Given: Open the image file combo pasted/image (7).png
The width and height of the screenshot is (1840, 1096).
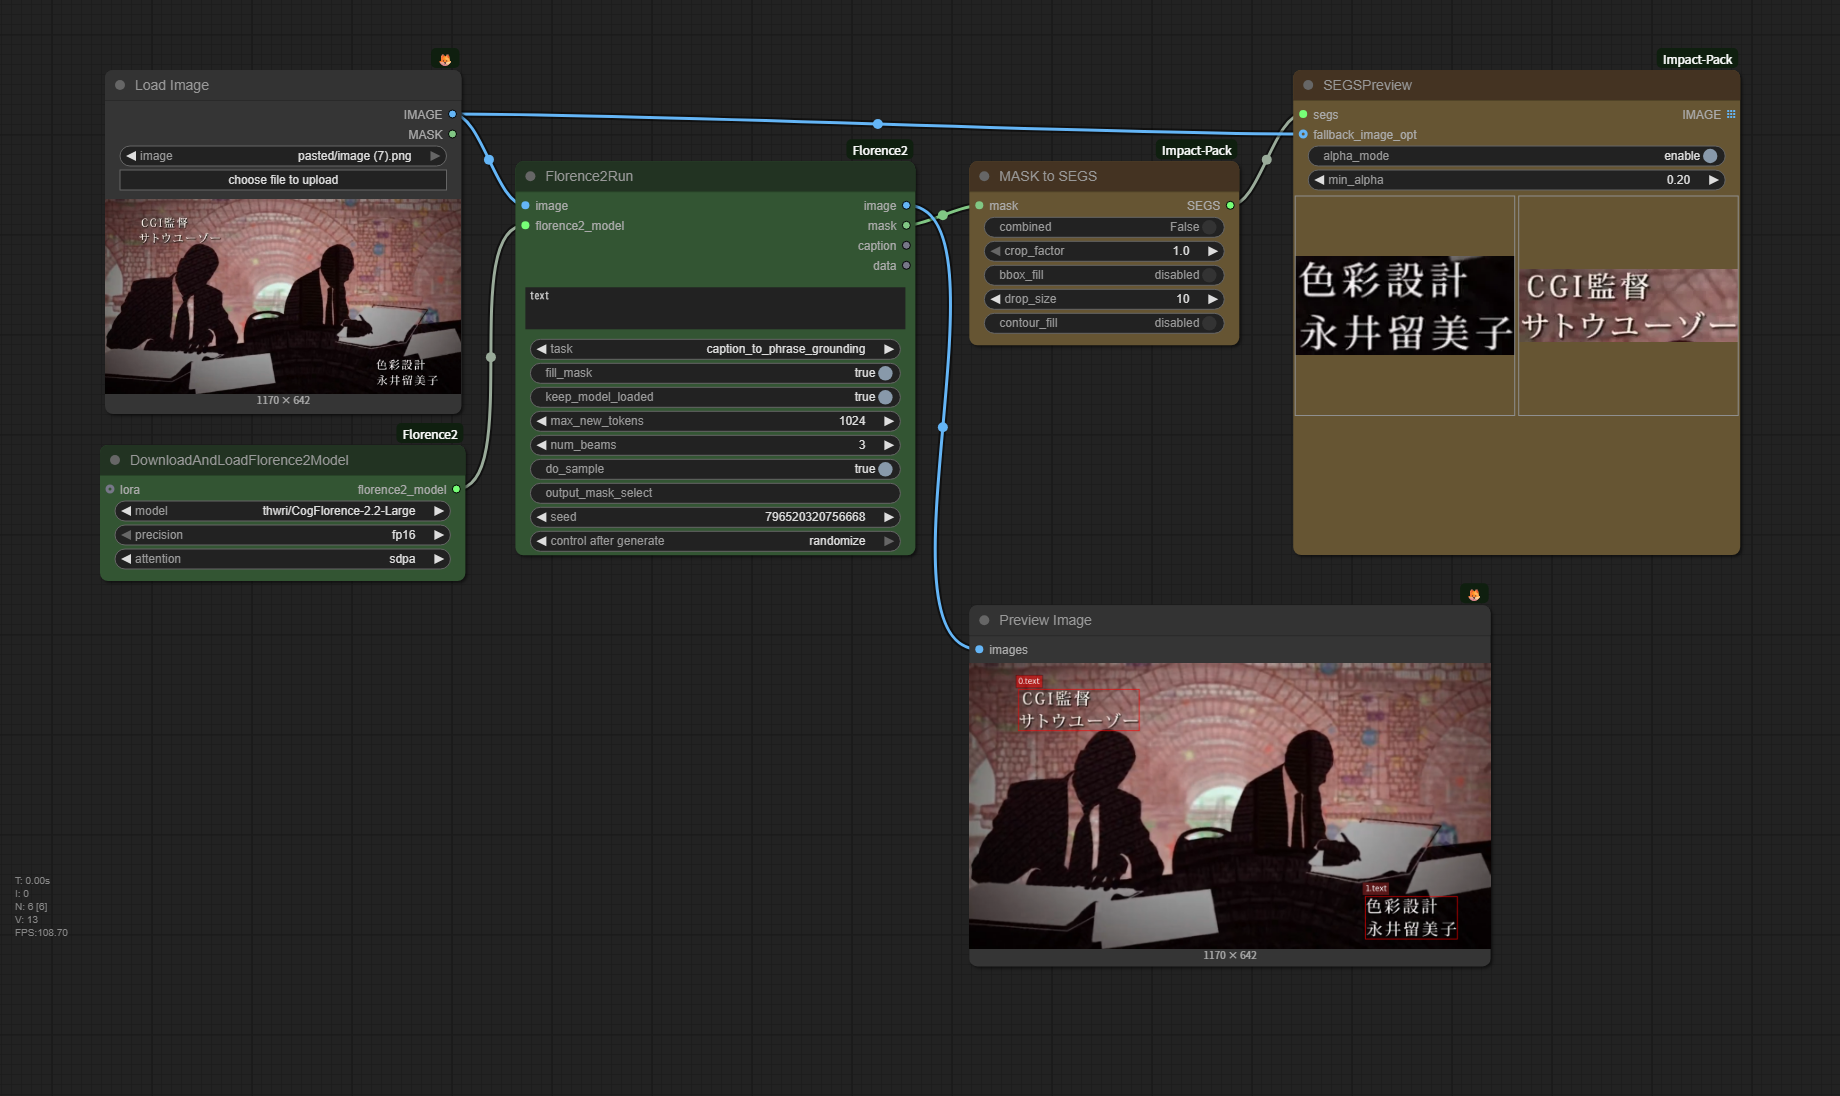Looking at the screenshot, I should [283, 156].
